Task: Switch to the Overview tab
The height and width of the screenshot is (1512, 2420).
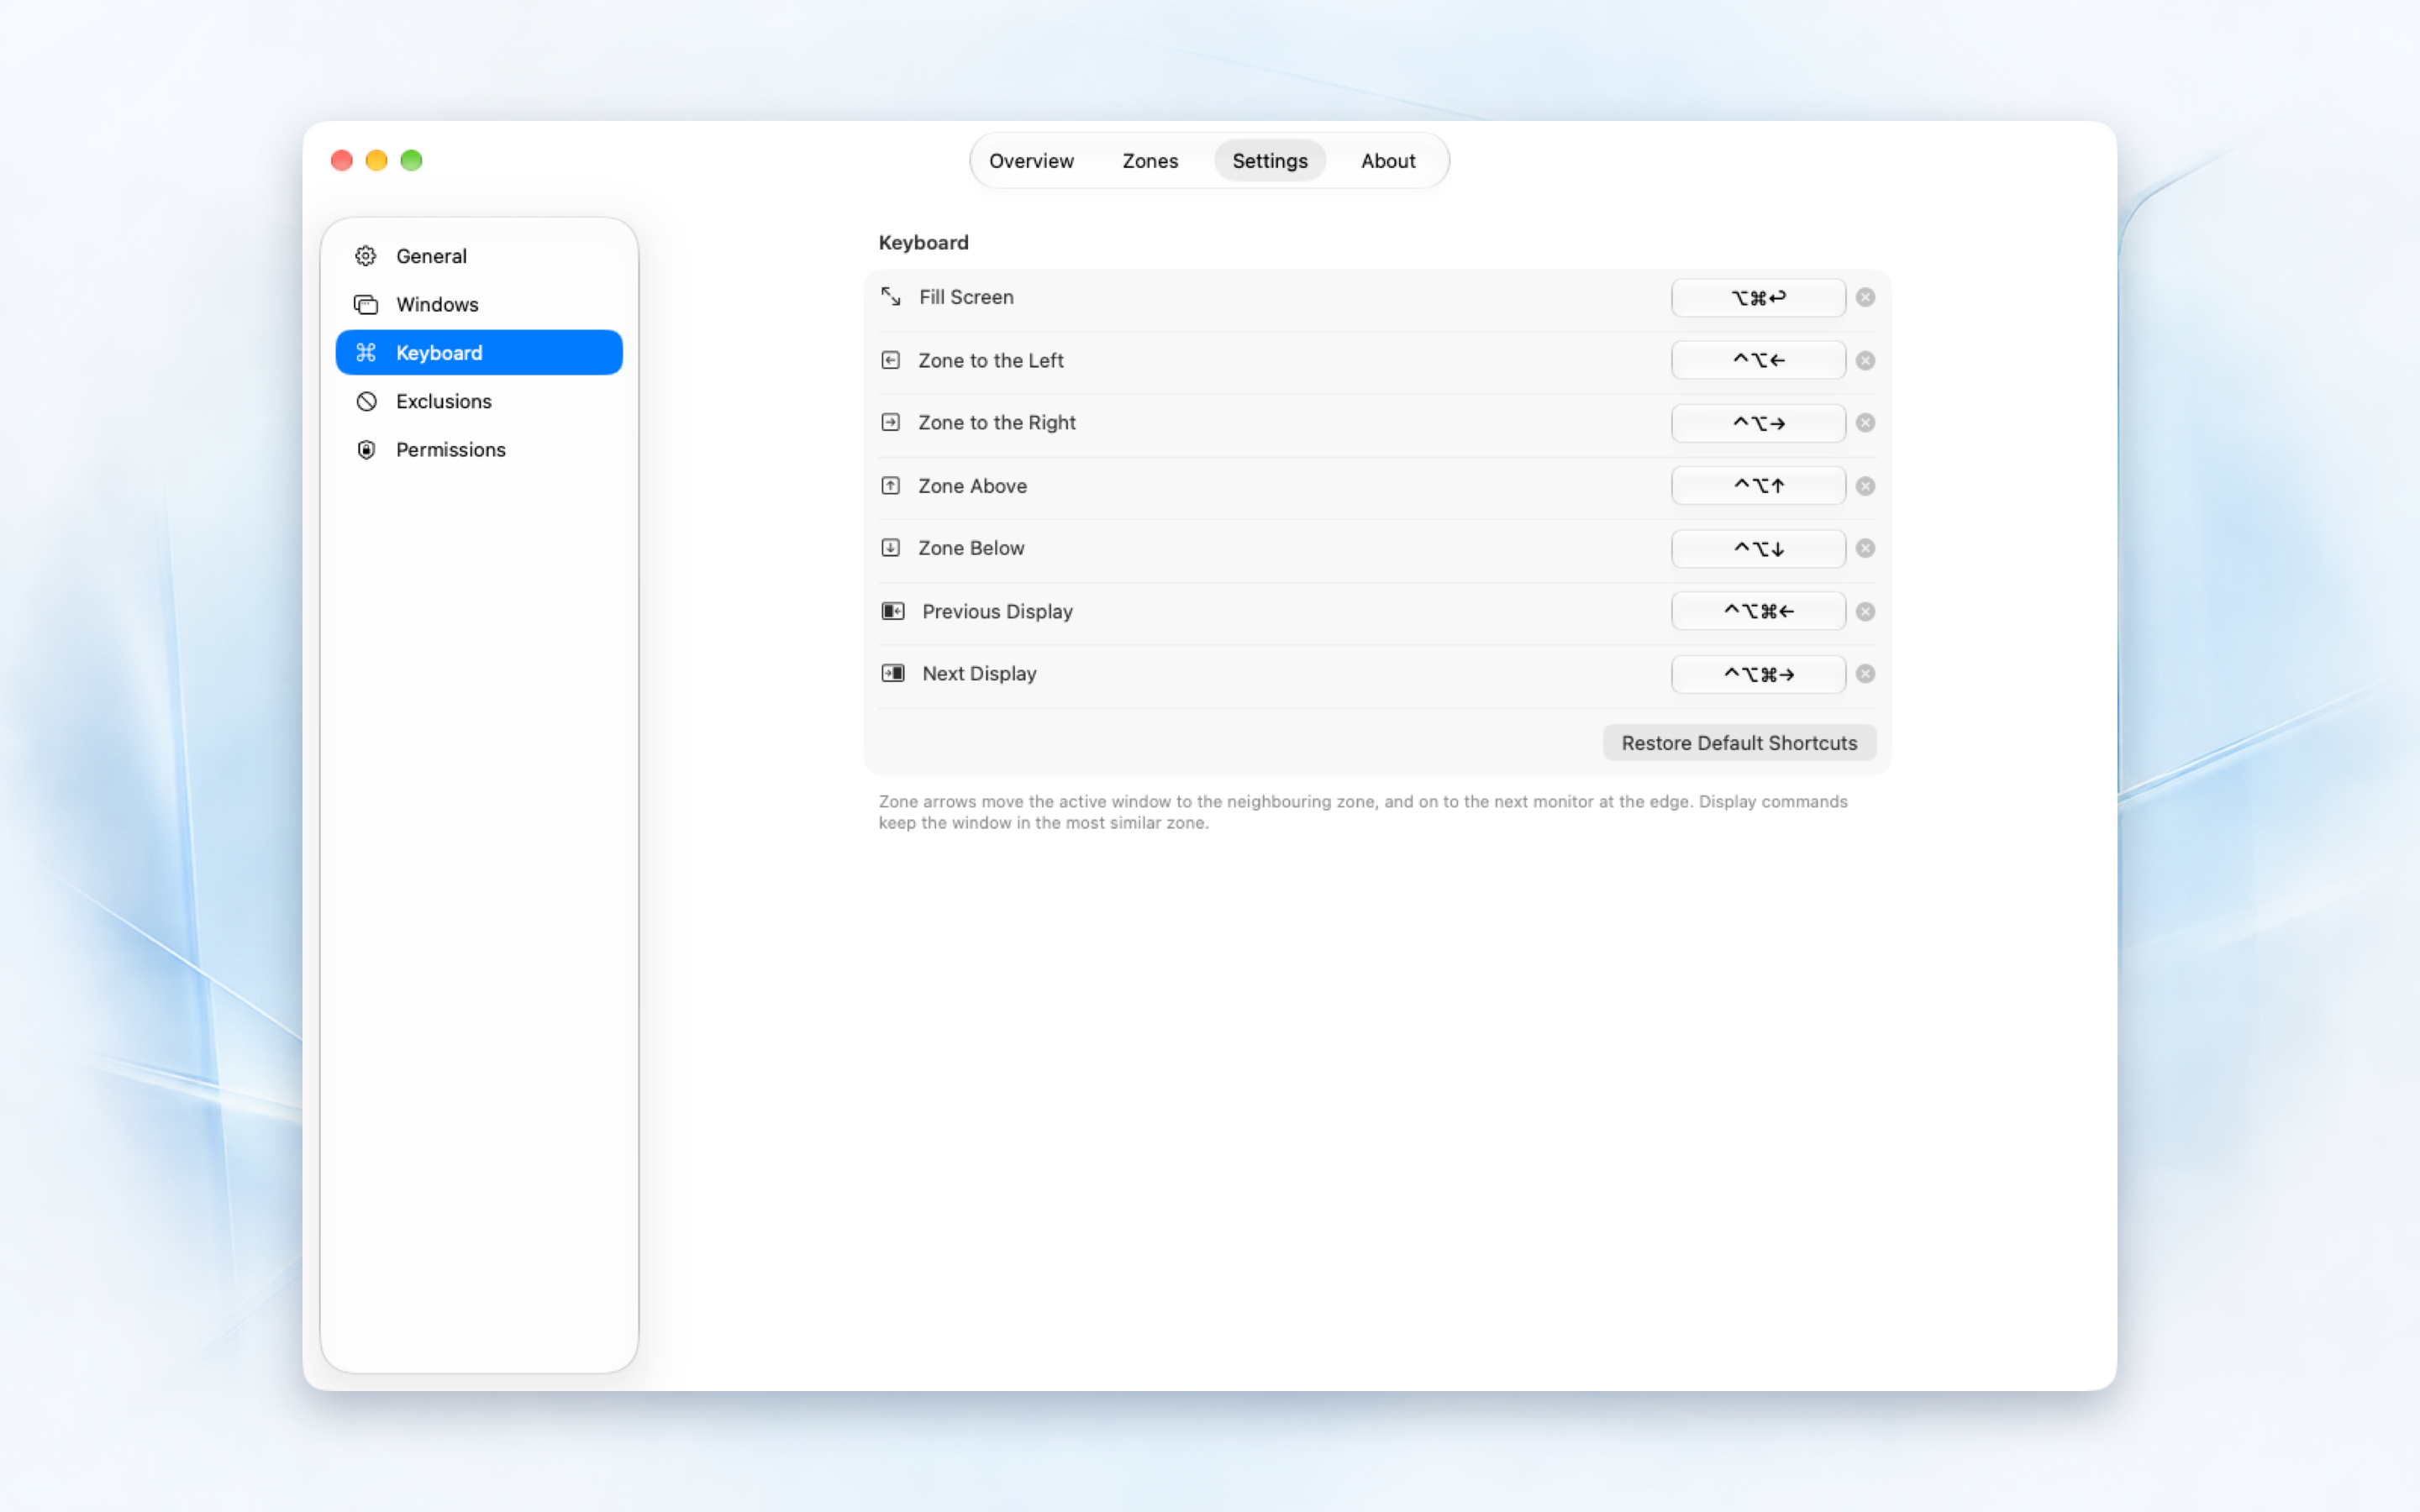Action: (1031, 161)
